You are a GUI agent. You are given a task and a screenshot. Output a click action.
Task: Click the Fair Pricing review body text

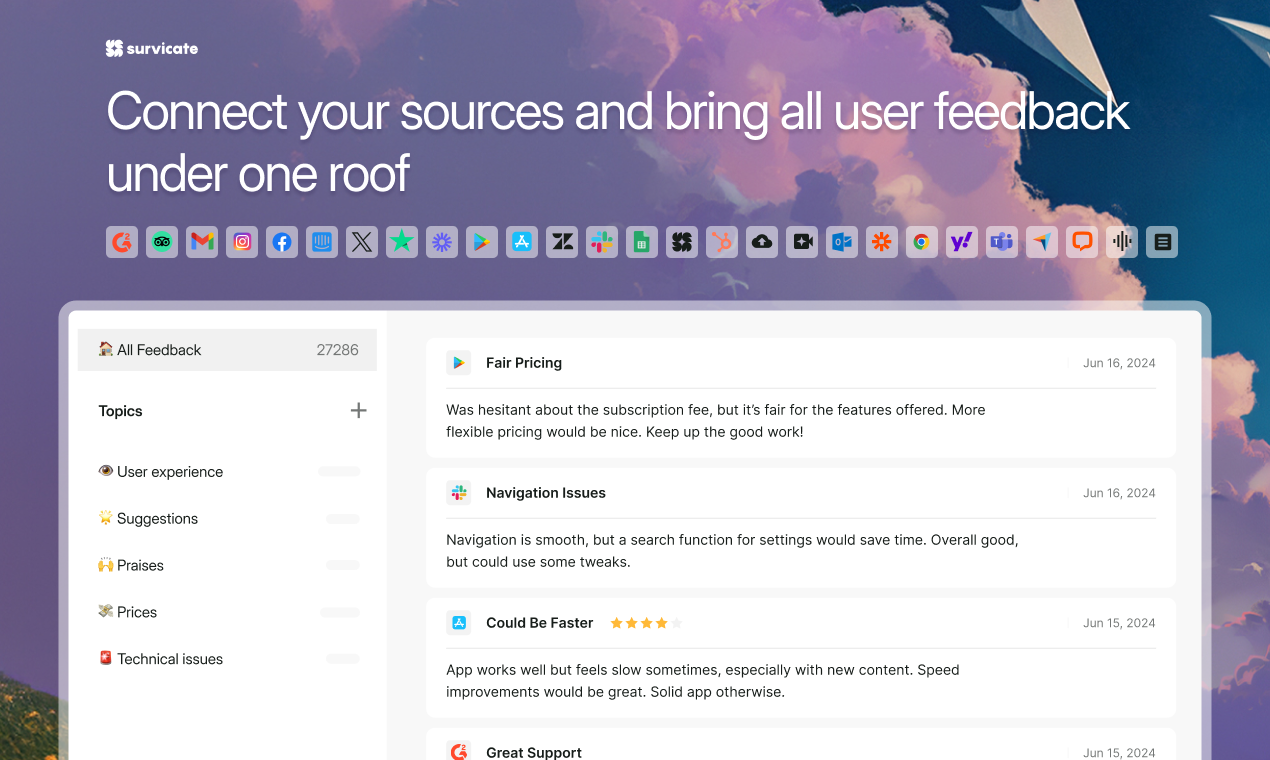coord(716,421)
